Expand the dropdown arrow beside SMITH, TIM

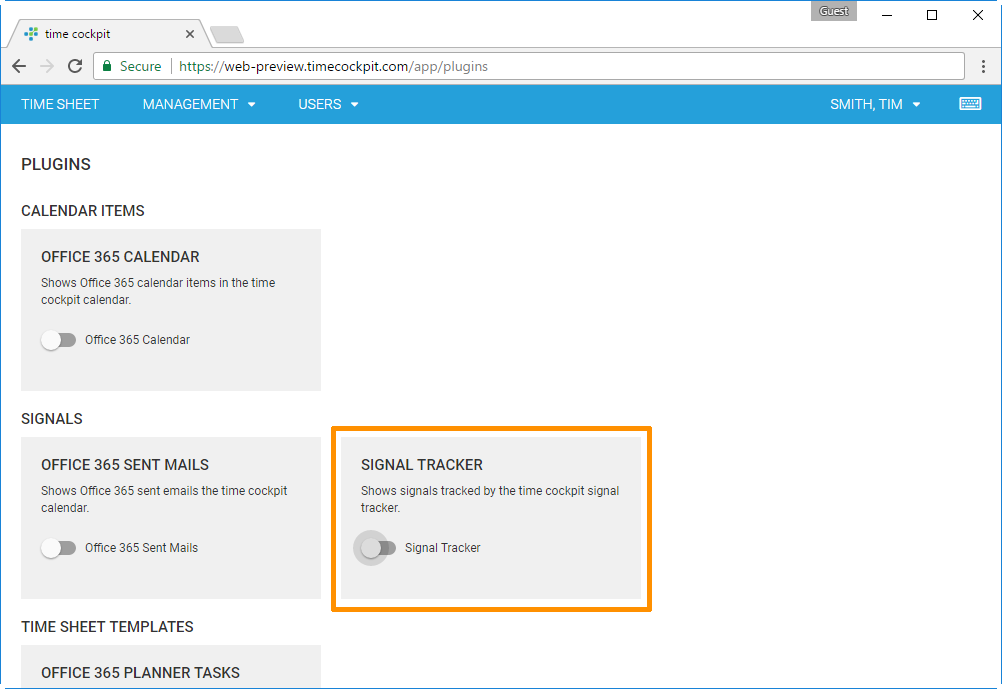point(916,104)
